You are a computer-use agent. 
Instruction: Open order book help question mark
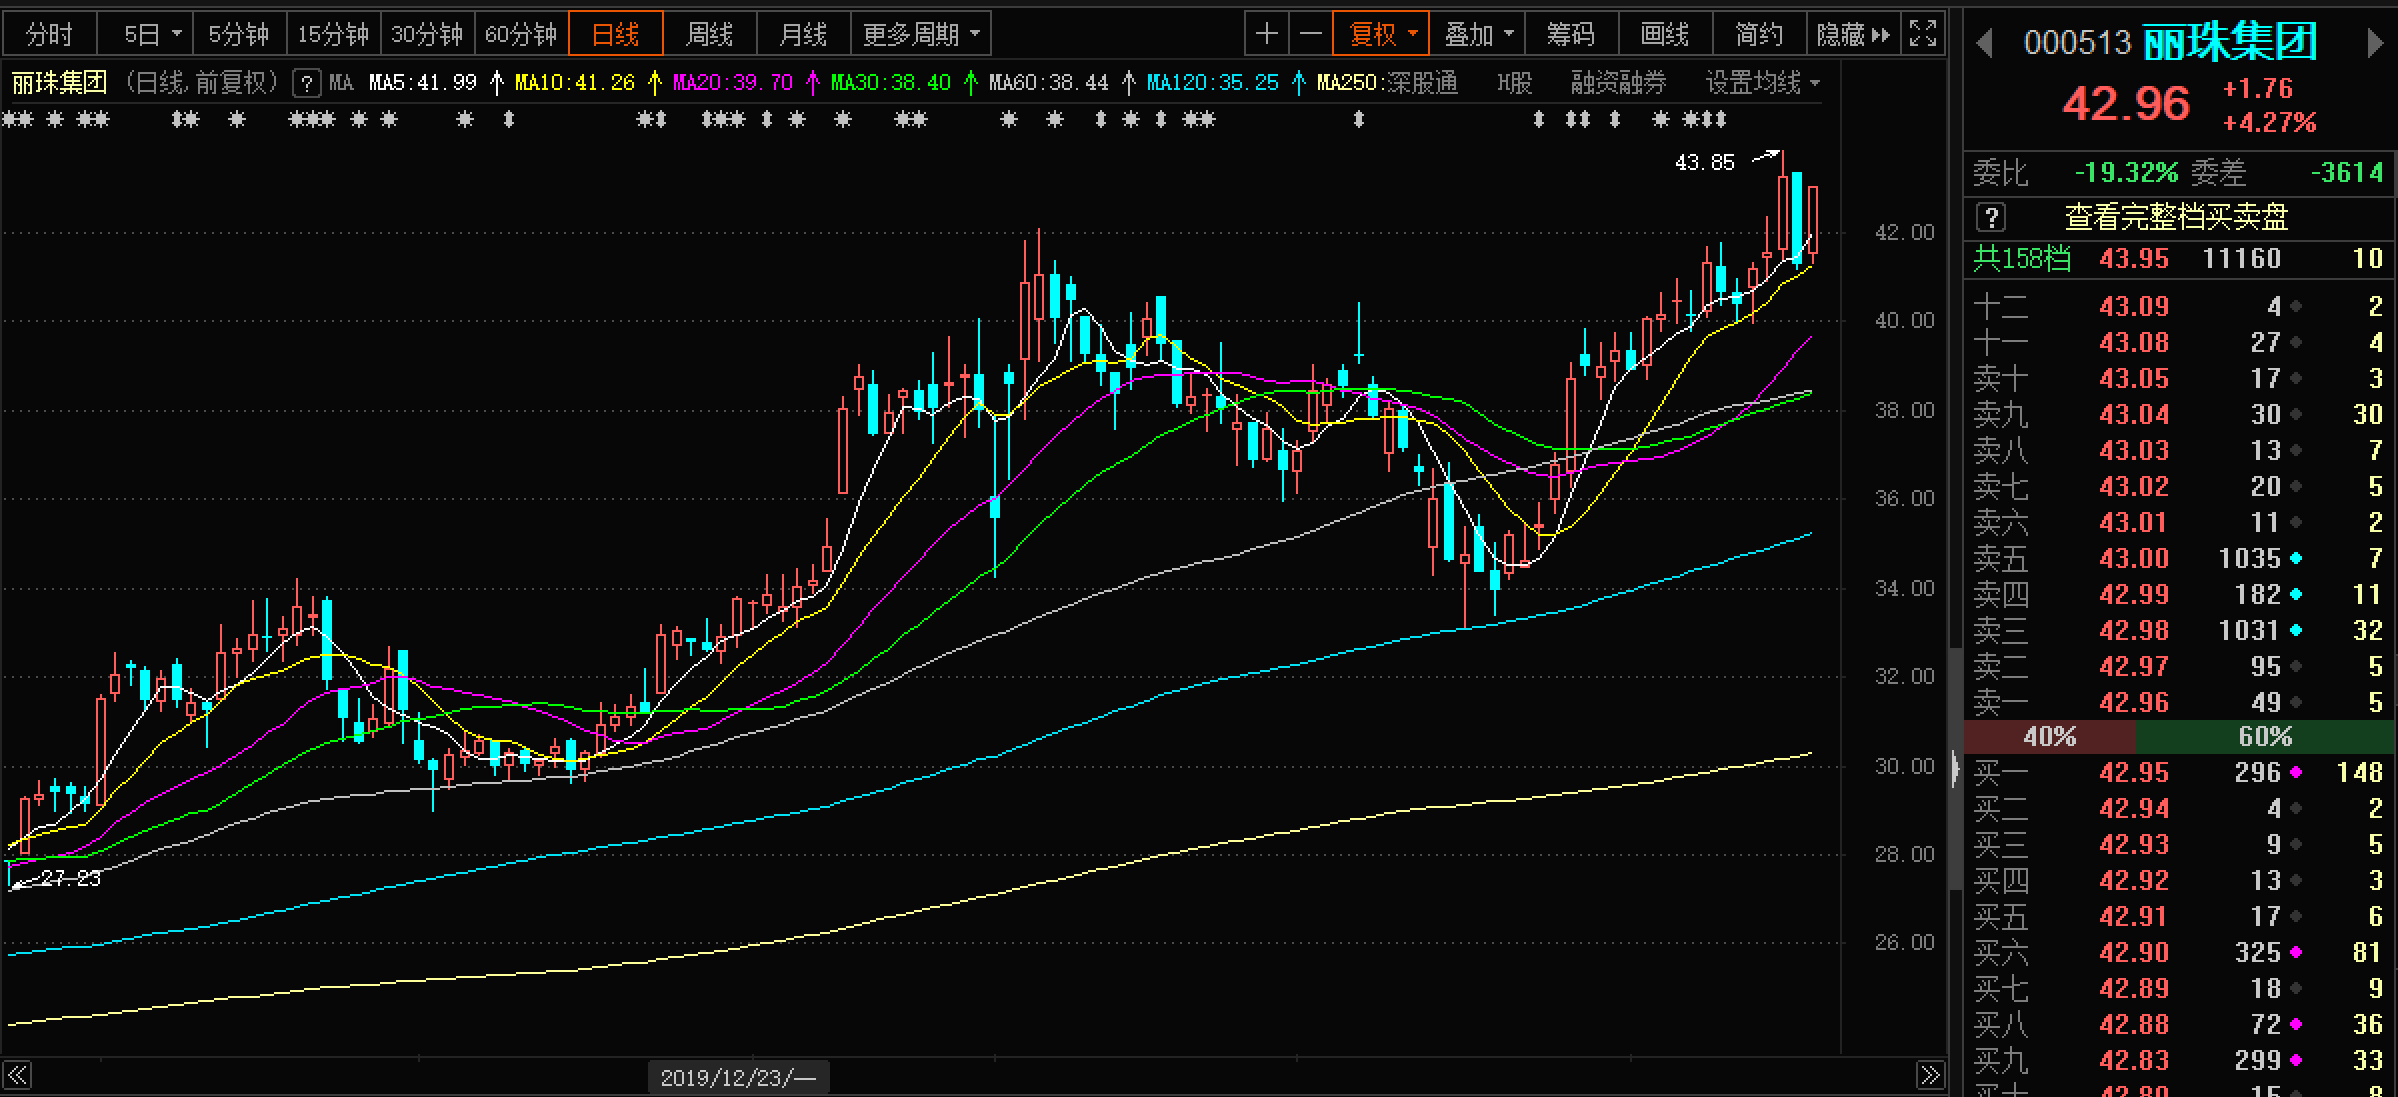1991,217
